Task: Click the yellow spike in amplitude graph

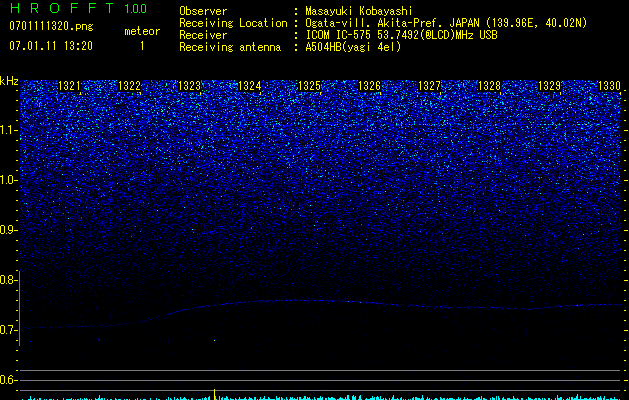Action: click(x=214, y=393)
